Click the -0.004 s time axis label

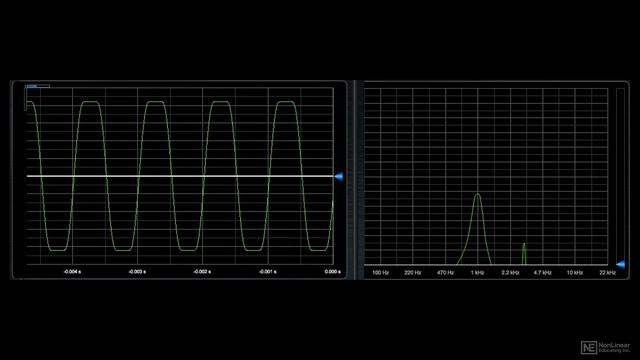coord(72,272)
